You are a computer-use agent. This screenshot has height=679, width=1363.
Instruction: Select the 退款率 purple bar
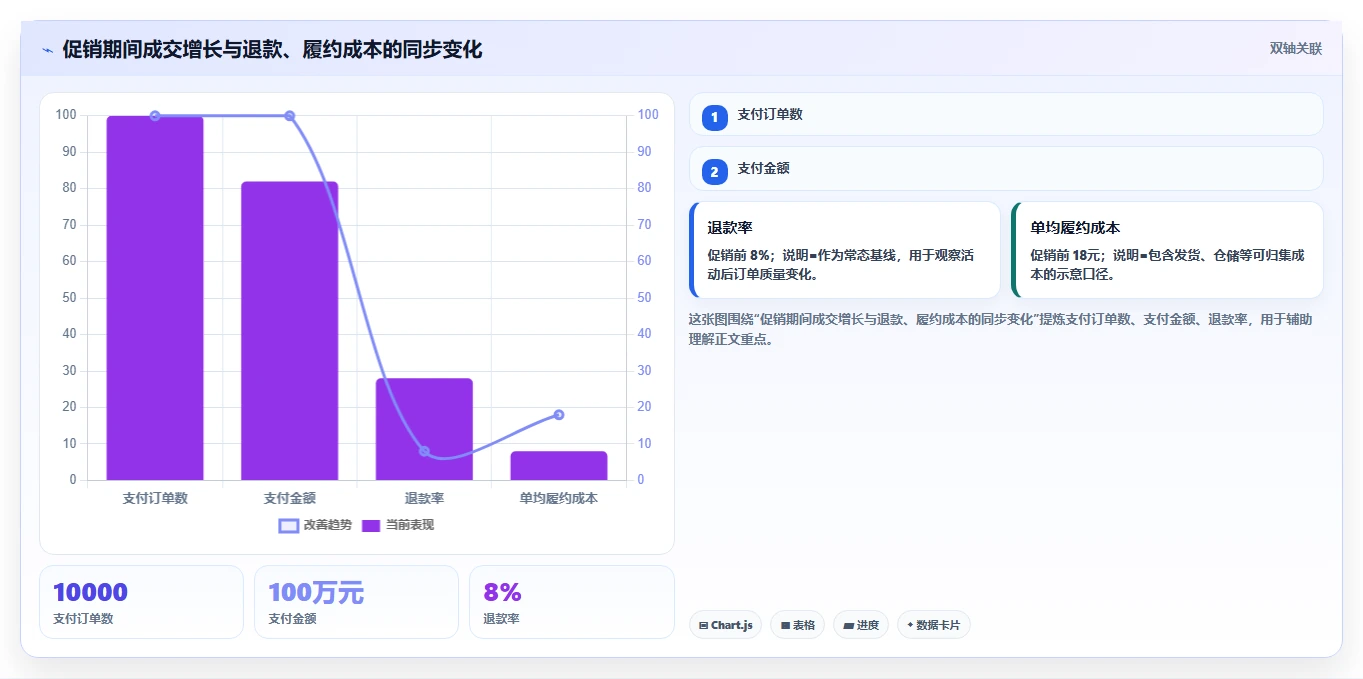click(x=424, y=429)
